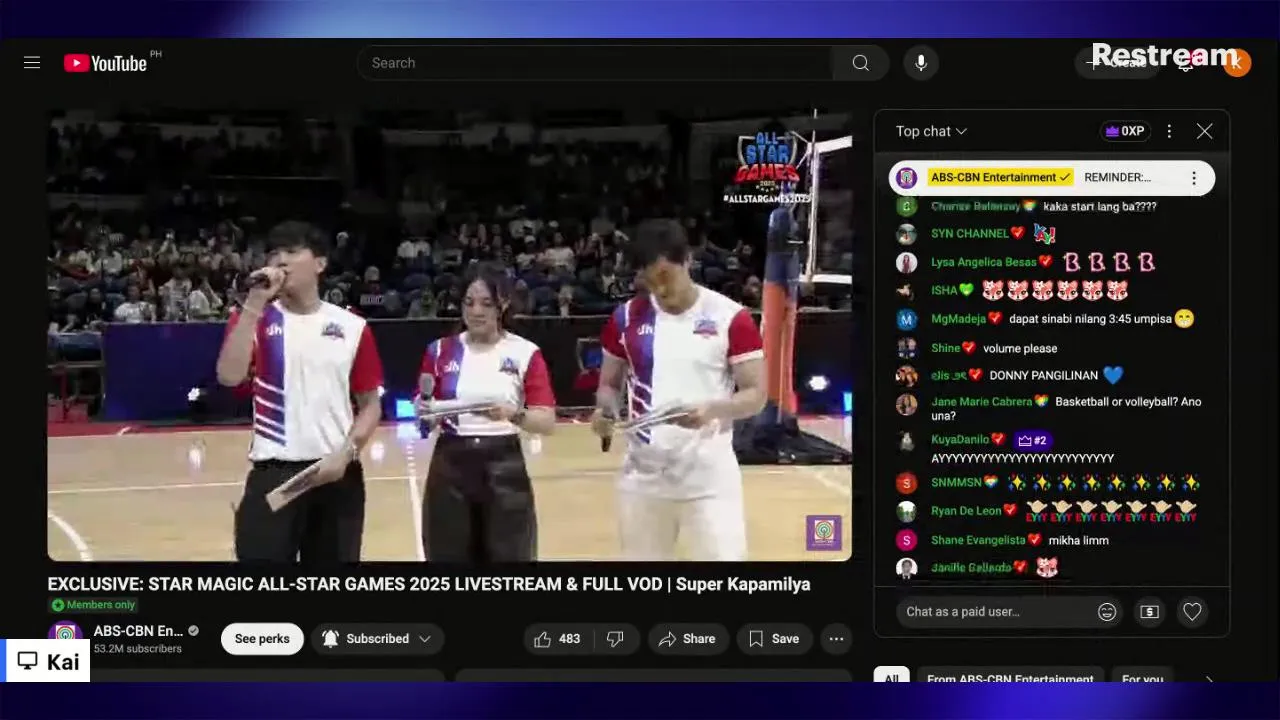Select SYN CHANNEL's chat username

[969, 234]
